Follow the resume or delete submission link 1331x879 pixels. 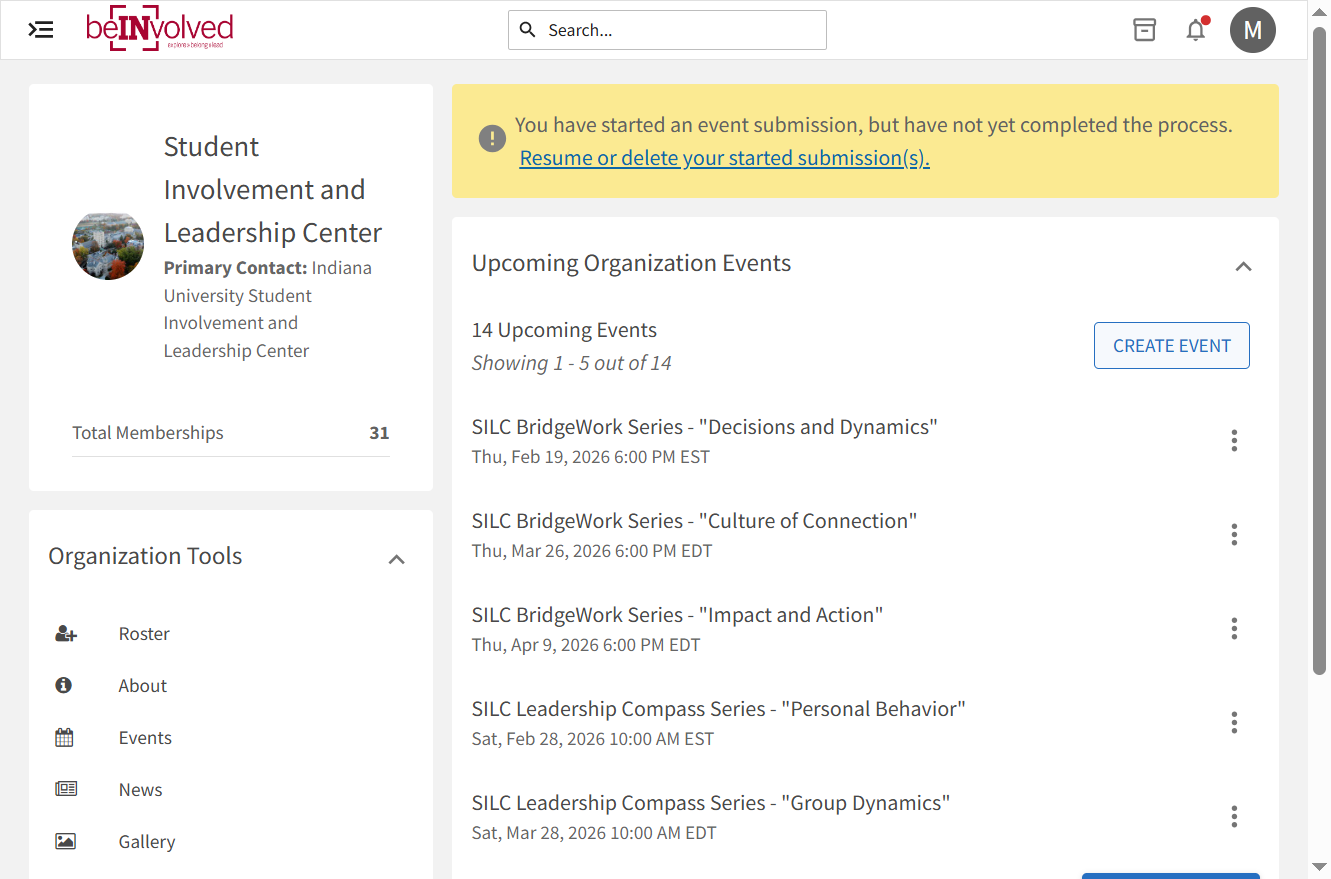coord(725,158)
